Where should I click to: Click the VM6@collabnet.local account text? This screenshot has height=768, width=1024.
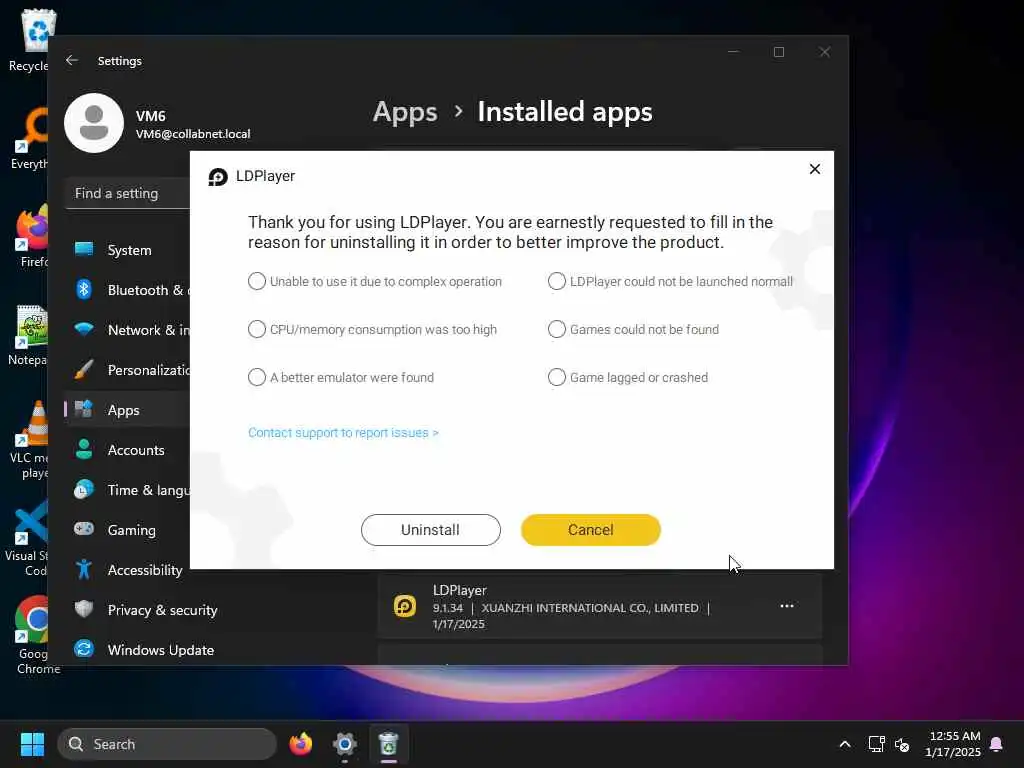tap(193, 134)
